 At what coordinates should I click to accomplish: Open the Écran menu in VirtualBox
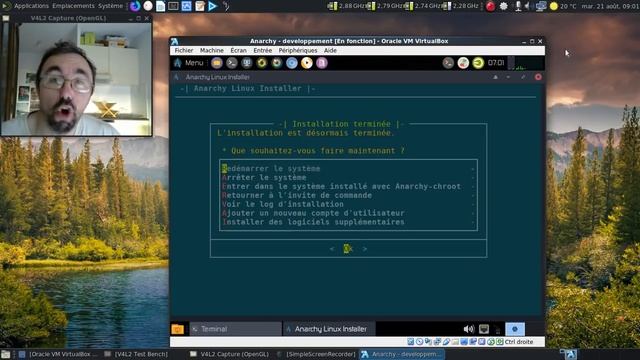click(x=238, y=51)
